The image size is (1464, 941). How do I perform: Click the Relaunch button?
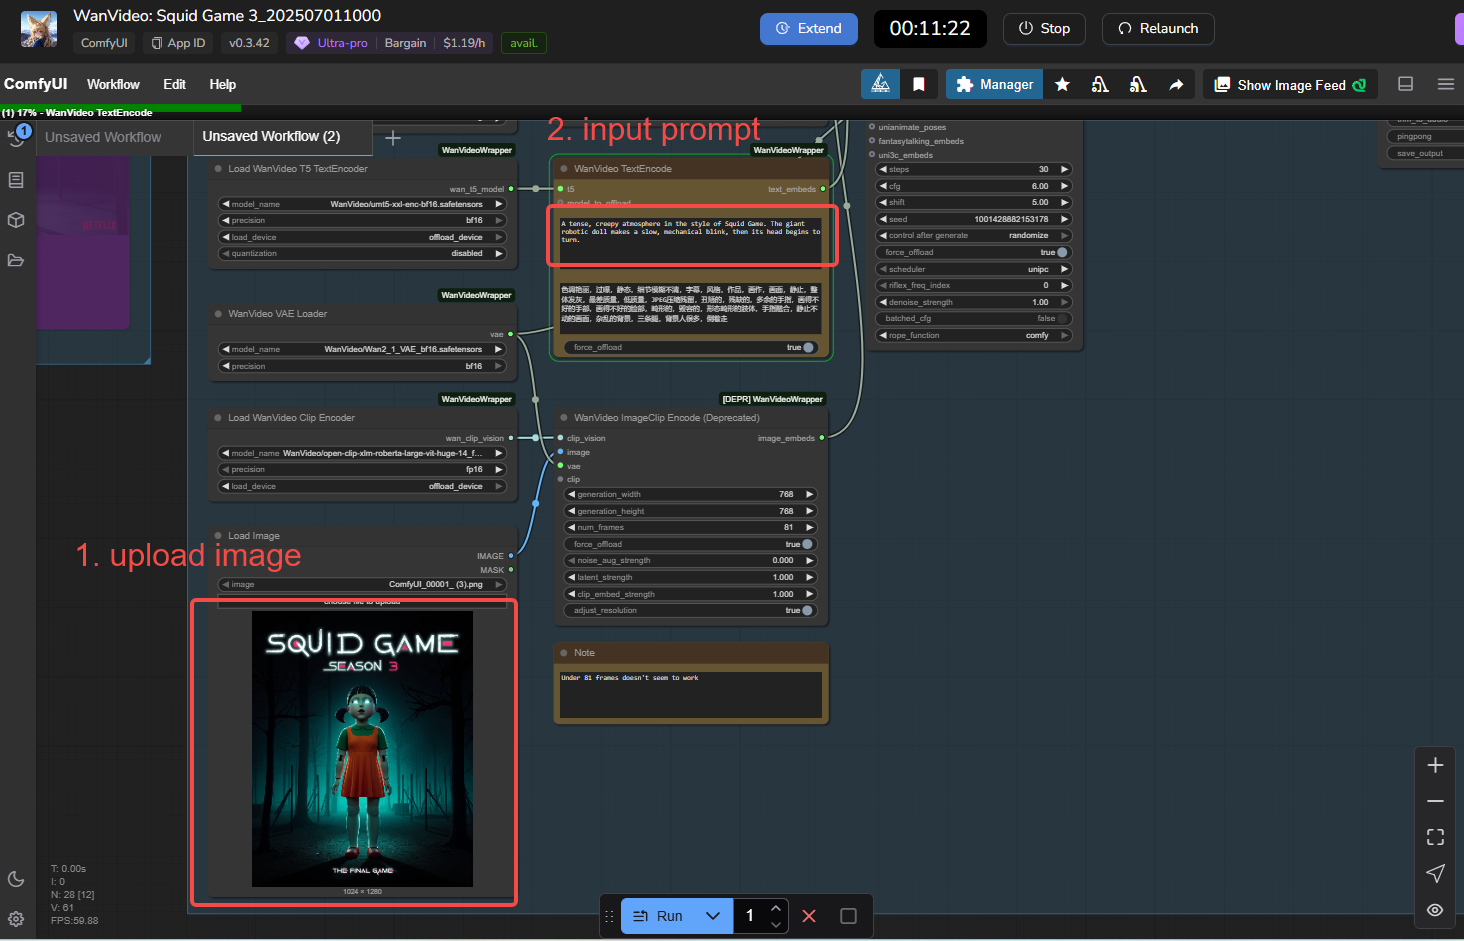(x=1158, y=28)
